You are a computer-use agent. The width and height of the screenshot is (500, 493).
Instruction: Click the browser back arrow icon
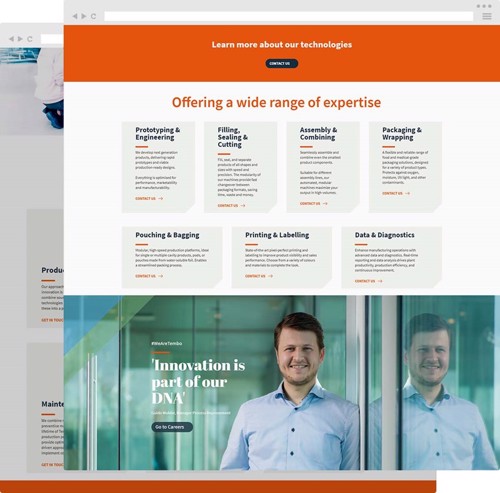(75, 16)
